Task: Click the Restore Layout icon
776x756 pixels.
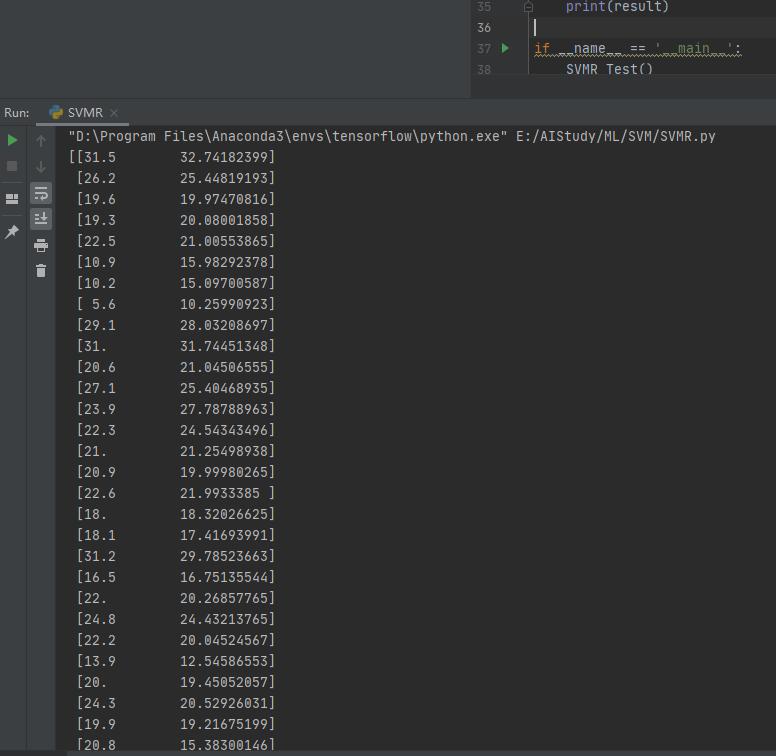Action: tap(12, 199)
